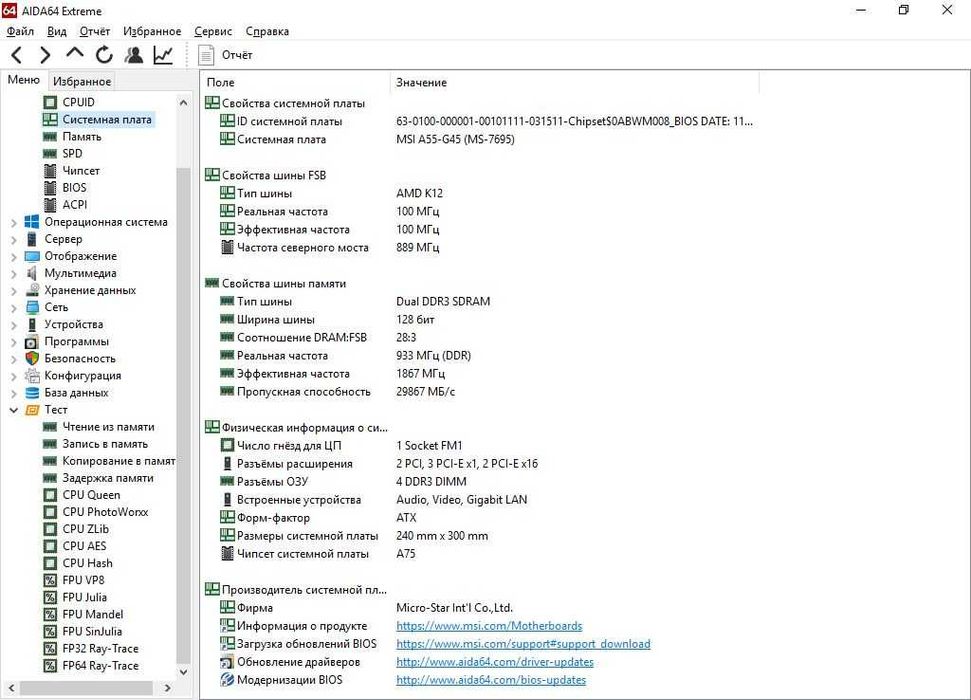This screenshot has height=700, width=971.
Task: Open the Вид menu
Action: tap(56, 32)
